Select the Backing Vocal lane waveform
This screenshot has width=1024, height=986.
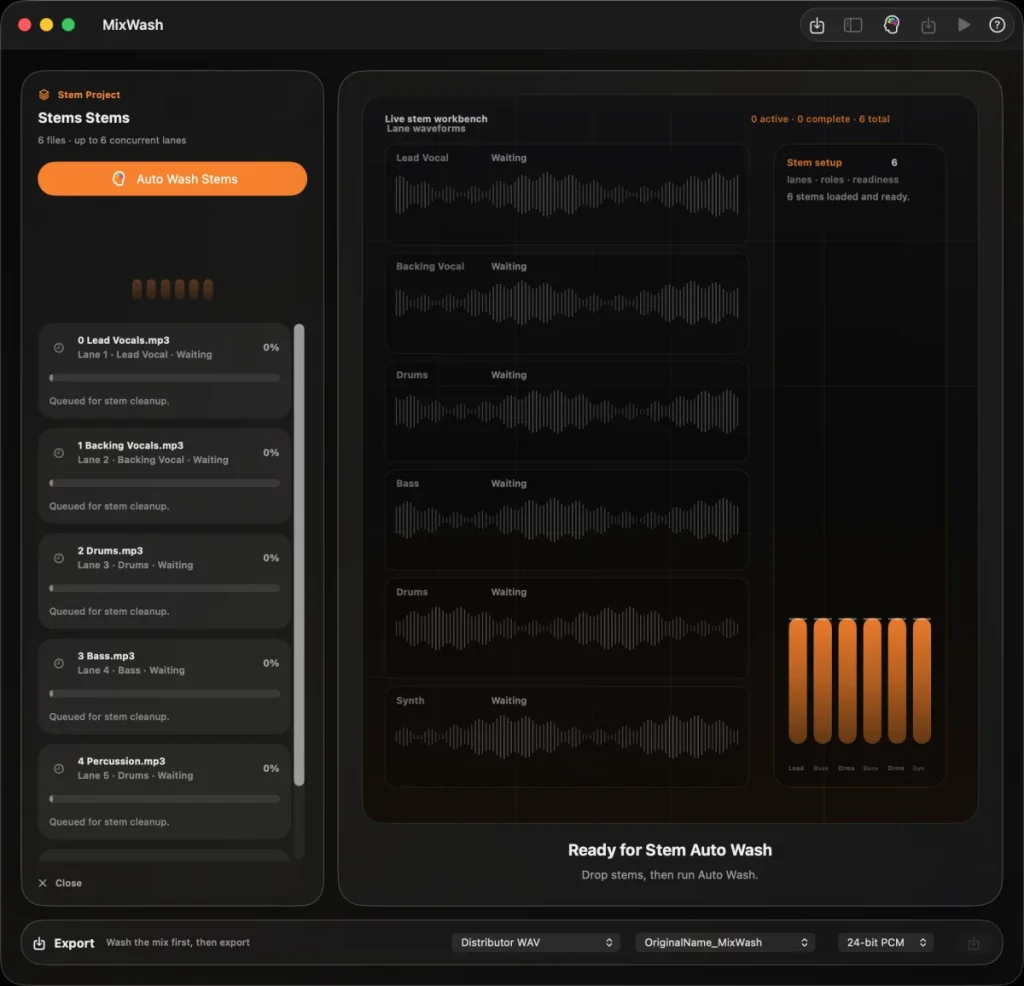click(x=567, y=302)
